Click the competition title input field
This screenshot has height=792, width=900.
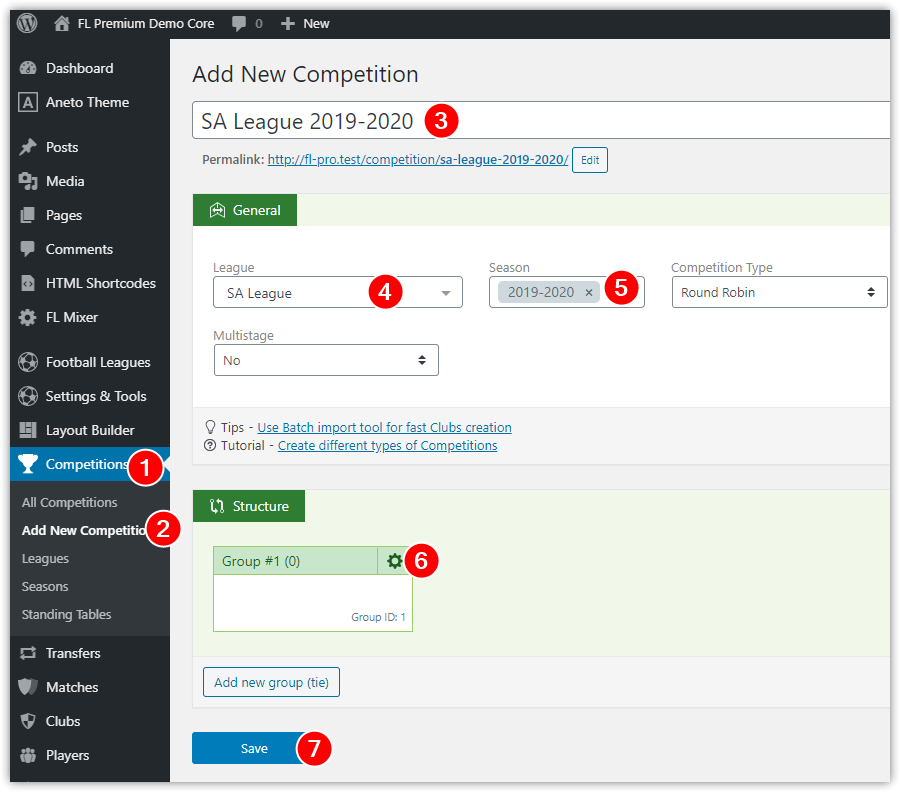tap(541, 121)
